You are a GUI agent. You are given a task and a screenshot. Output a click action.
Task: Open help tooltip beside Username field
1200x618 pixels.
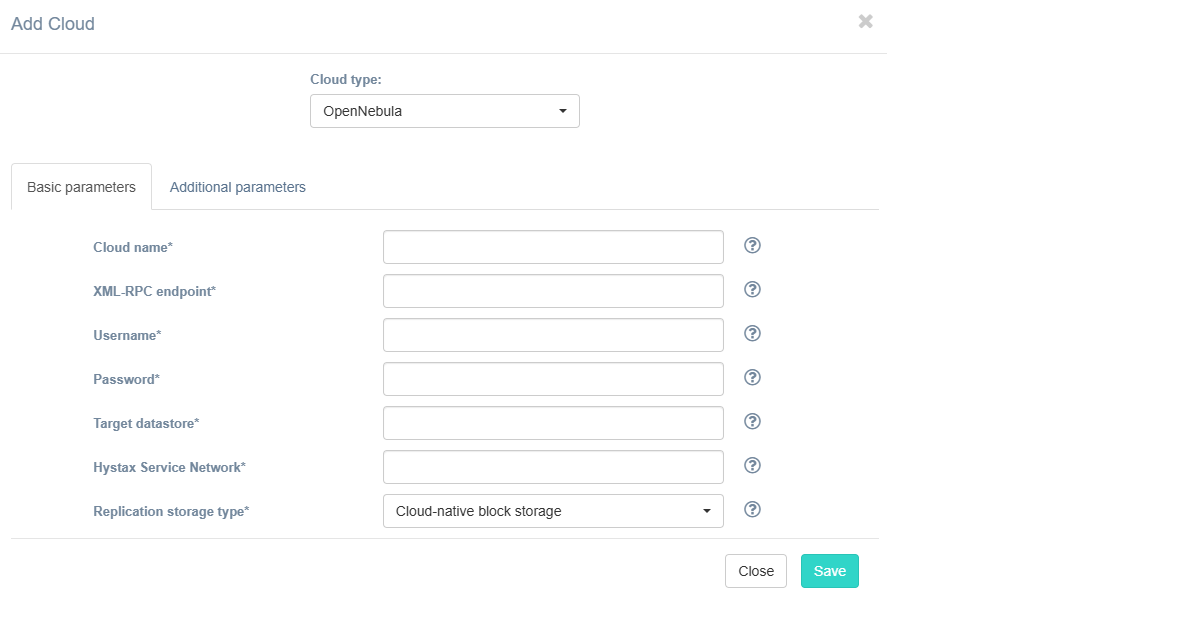click(753, 334)
